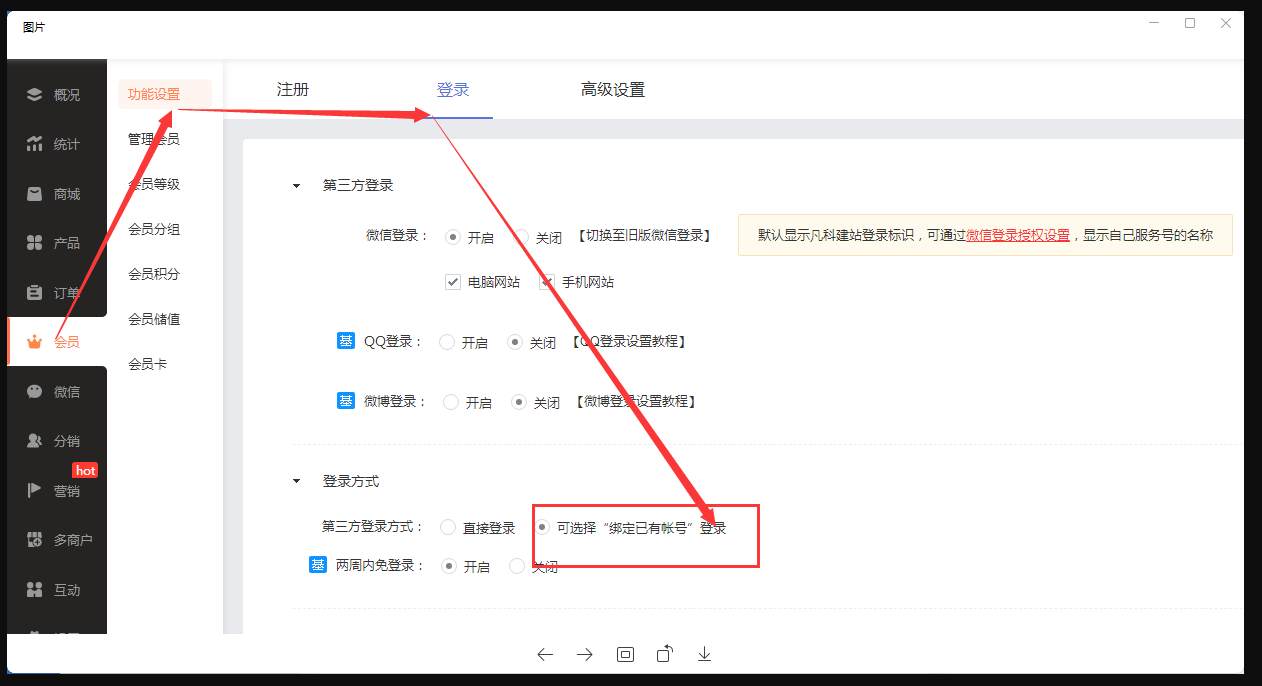Collapse the 第三方登录 section triangle
The height and width of the screenshot is (686, 1262).
(x=296, y=186)
